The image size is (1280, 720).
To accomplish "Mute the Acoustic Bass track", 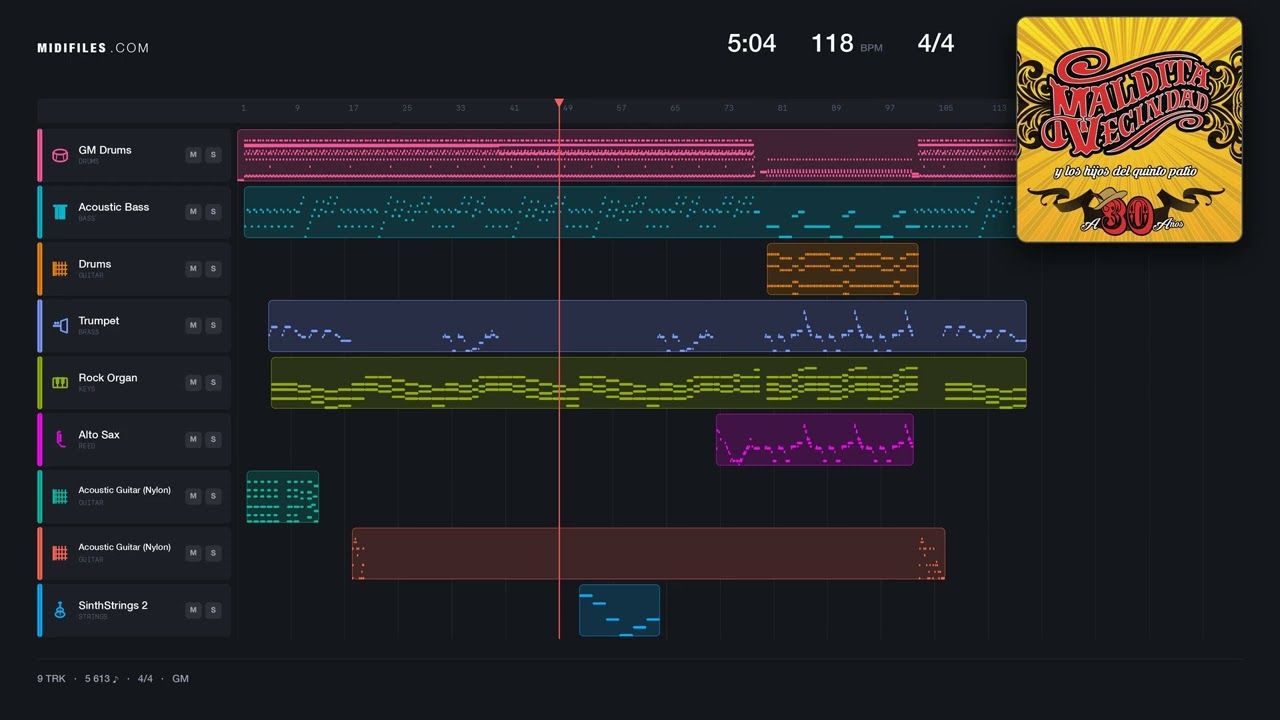I will 194,212.
